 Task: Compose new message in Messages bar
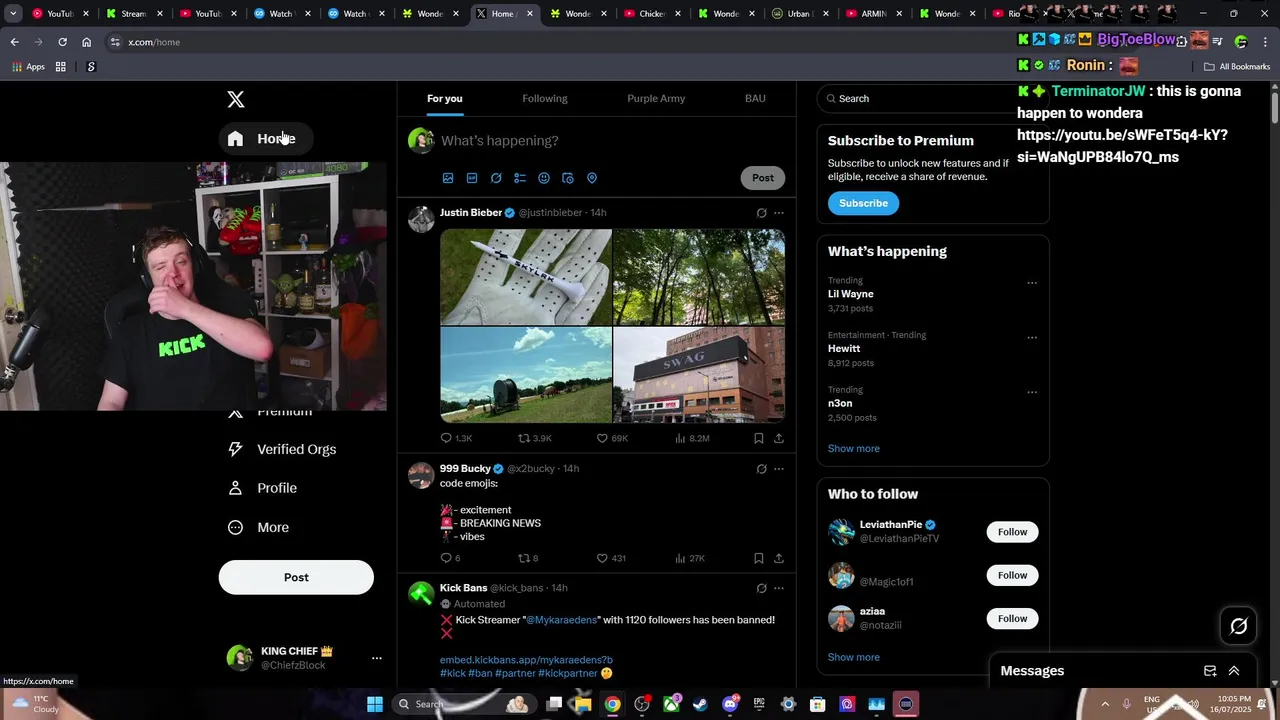coord(1210,671)
